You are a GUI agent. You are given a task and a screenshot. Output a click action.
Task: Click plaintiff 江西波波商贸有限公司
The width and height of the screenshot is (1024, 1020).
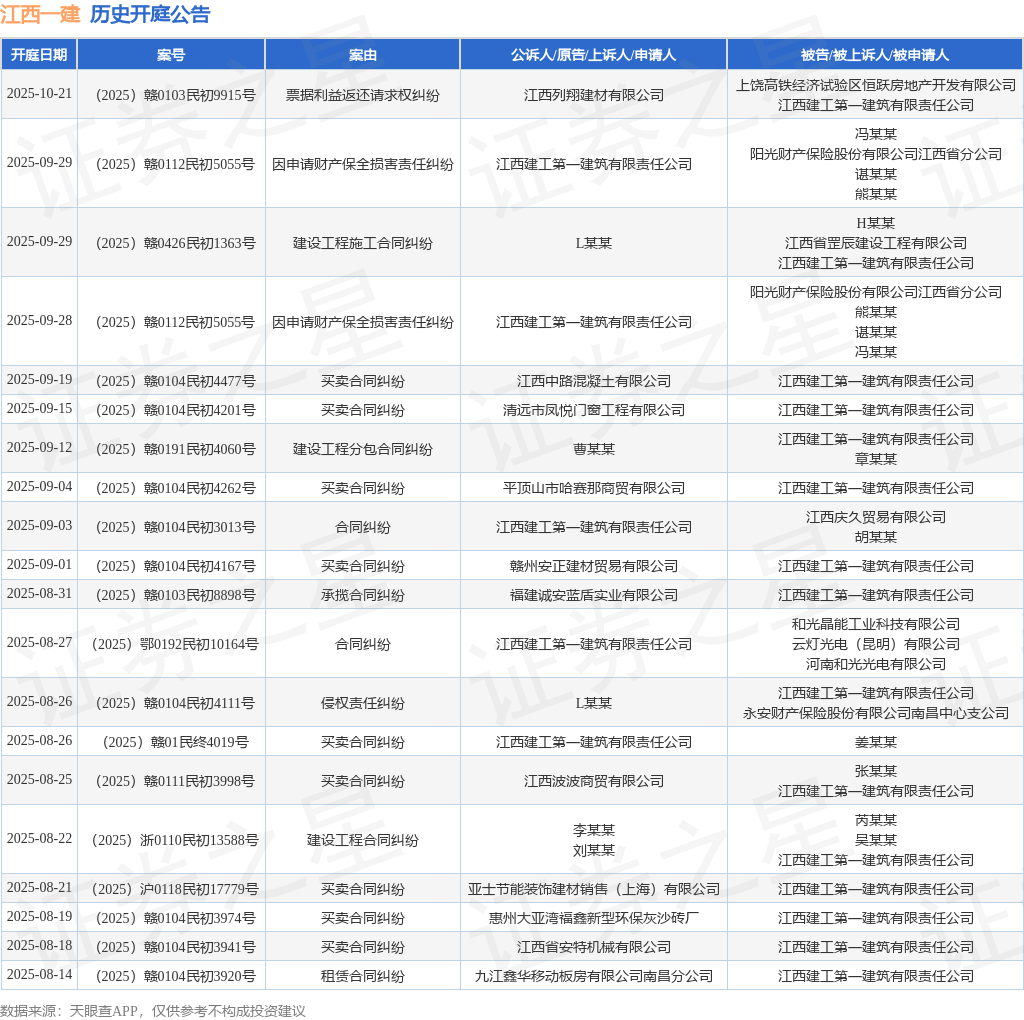coord(594,782)
